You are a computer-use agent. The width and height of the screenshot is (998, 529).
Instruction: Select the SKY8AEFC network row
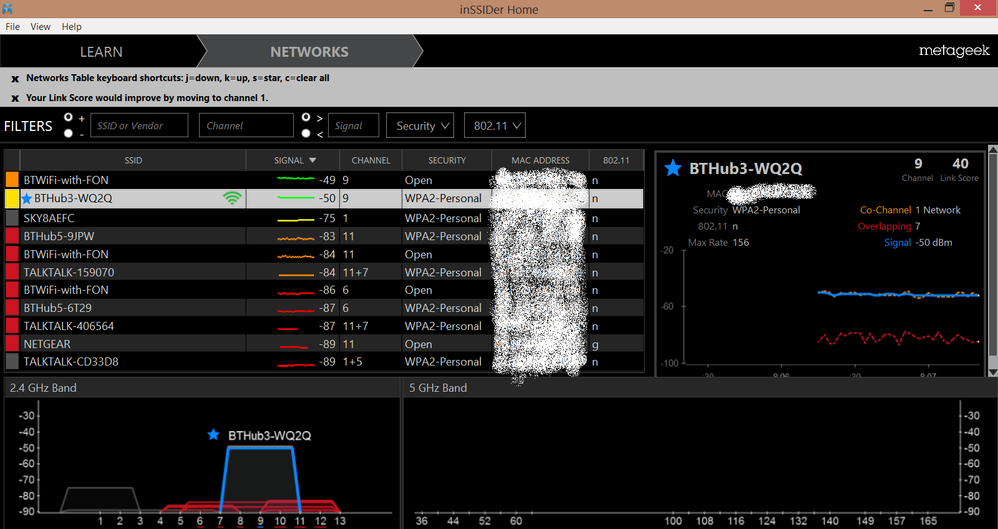[x=324, y=218]
